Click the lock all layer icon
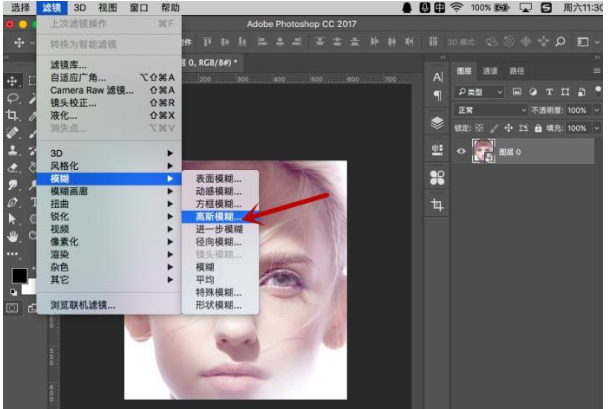This screenshot has width=615, height=409. tap(538, 128)
